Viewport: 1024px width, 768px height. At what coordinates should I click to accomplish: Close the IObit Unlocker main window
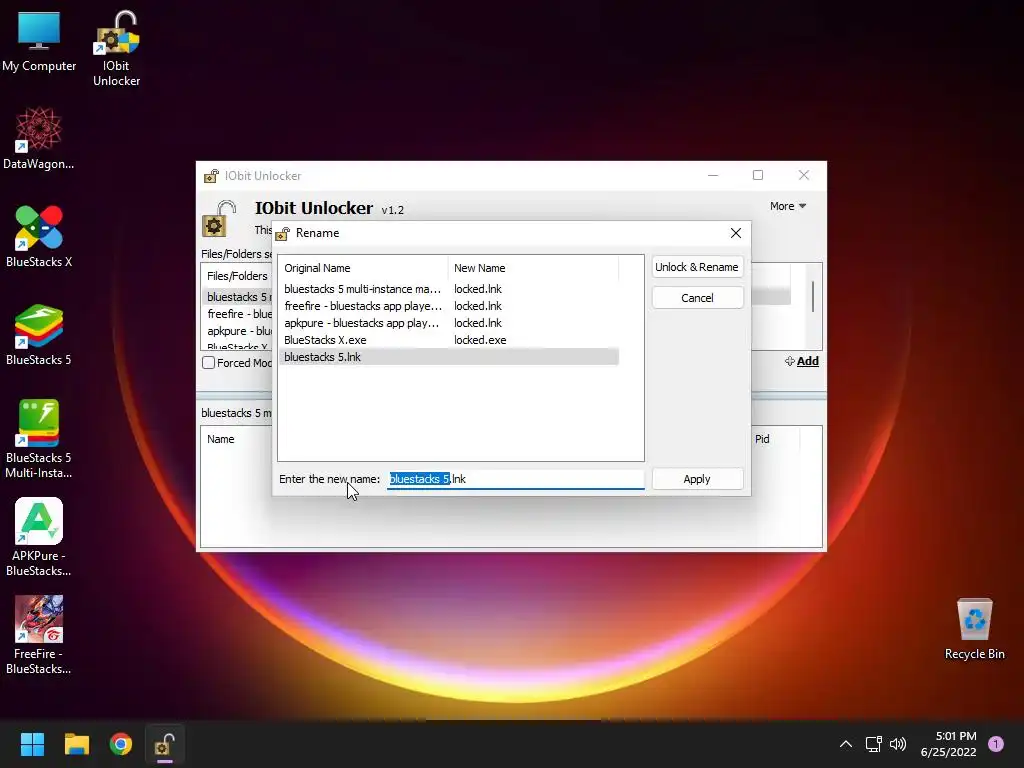[804, 175]
